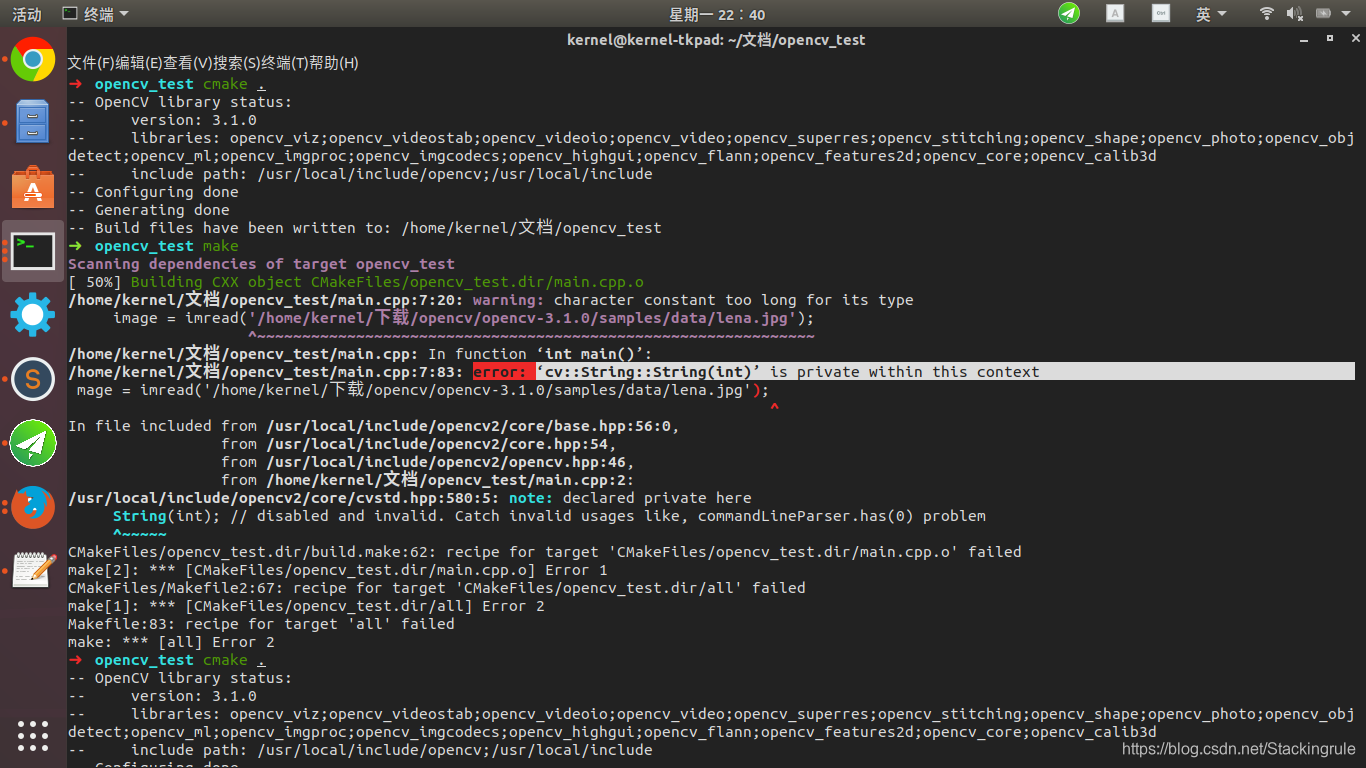This screenshot has height=768, width=1366.
Task: Click 'note: declared private here' text
Action: [x=630, y=498]
